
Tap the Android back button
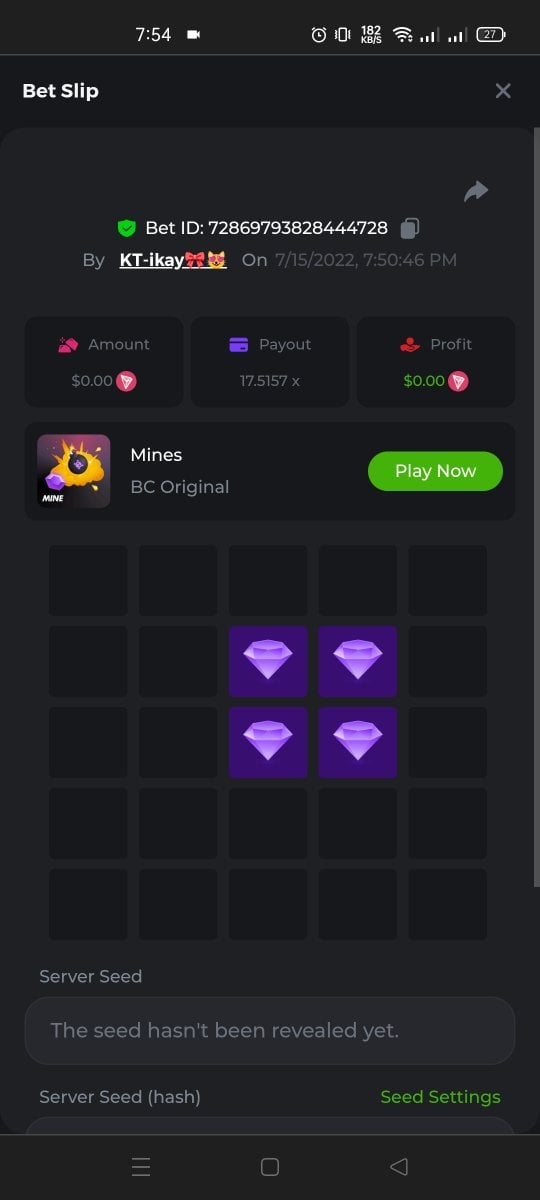tap(398, 1166)
